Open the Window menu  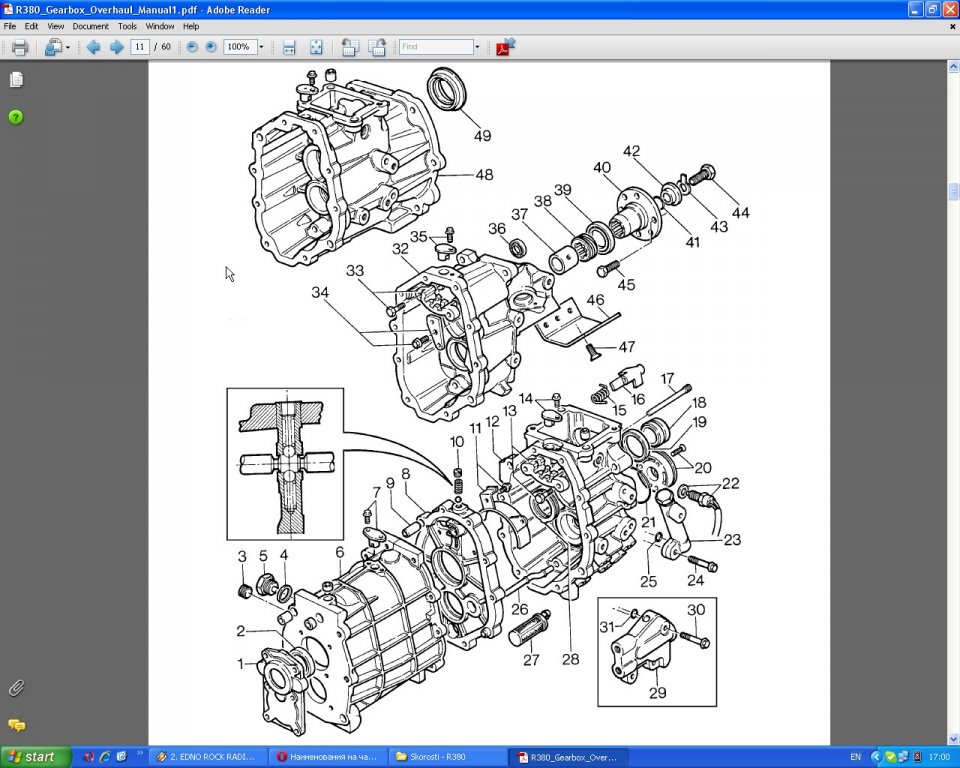160,26
